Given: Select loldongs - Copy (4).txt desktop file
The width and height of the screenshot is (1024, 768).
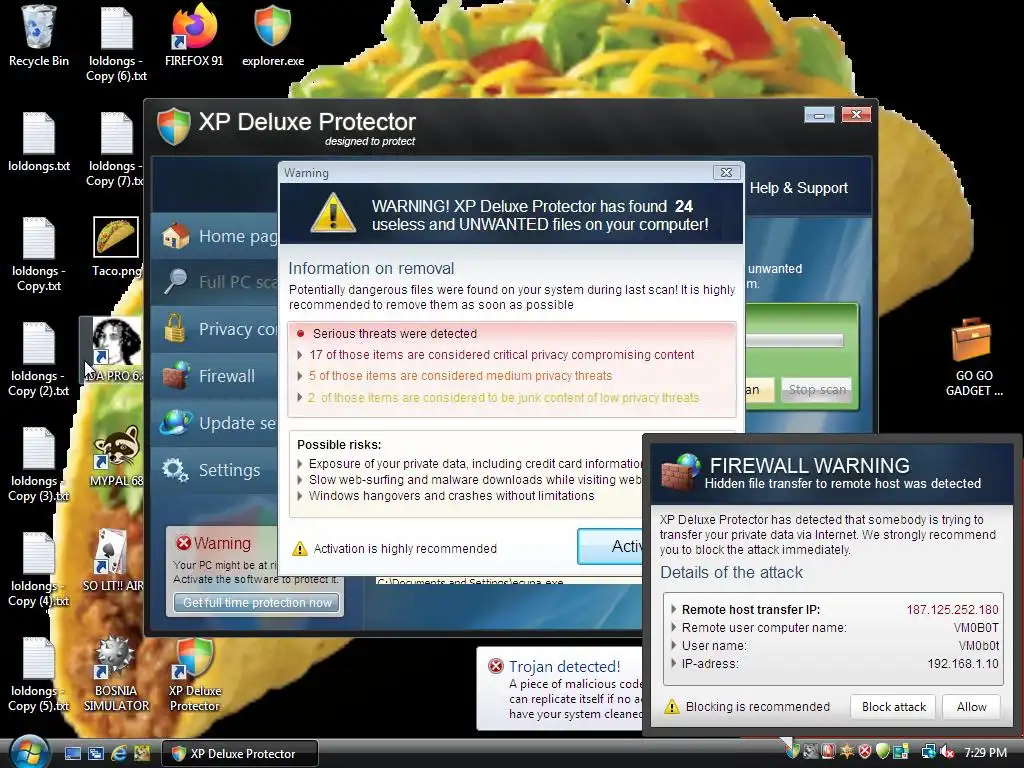Looking at the screenshot, I should click(39, 569).
